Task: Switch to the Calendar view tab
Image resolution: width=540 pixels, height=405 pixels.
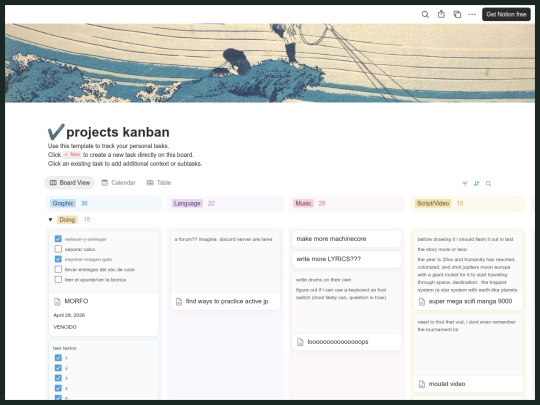Action: (x=118, y=183)
